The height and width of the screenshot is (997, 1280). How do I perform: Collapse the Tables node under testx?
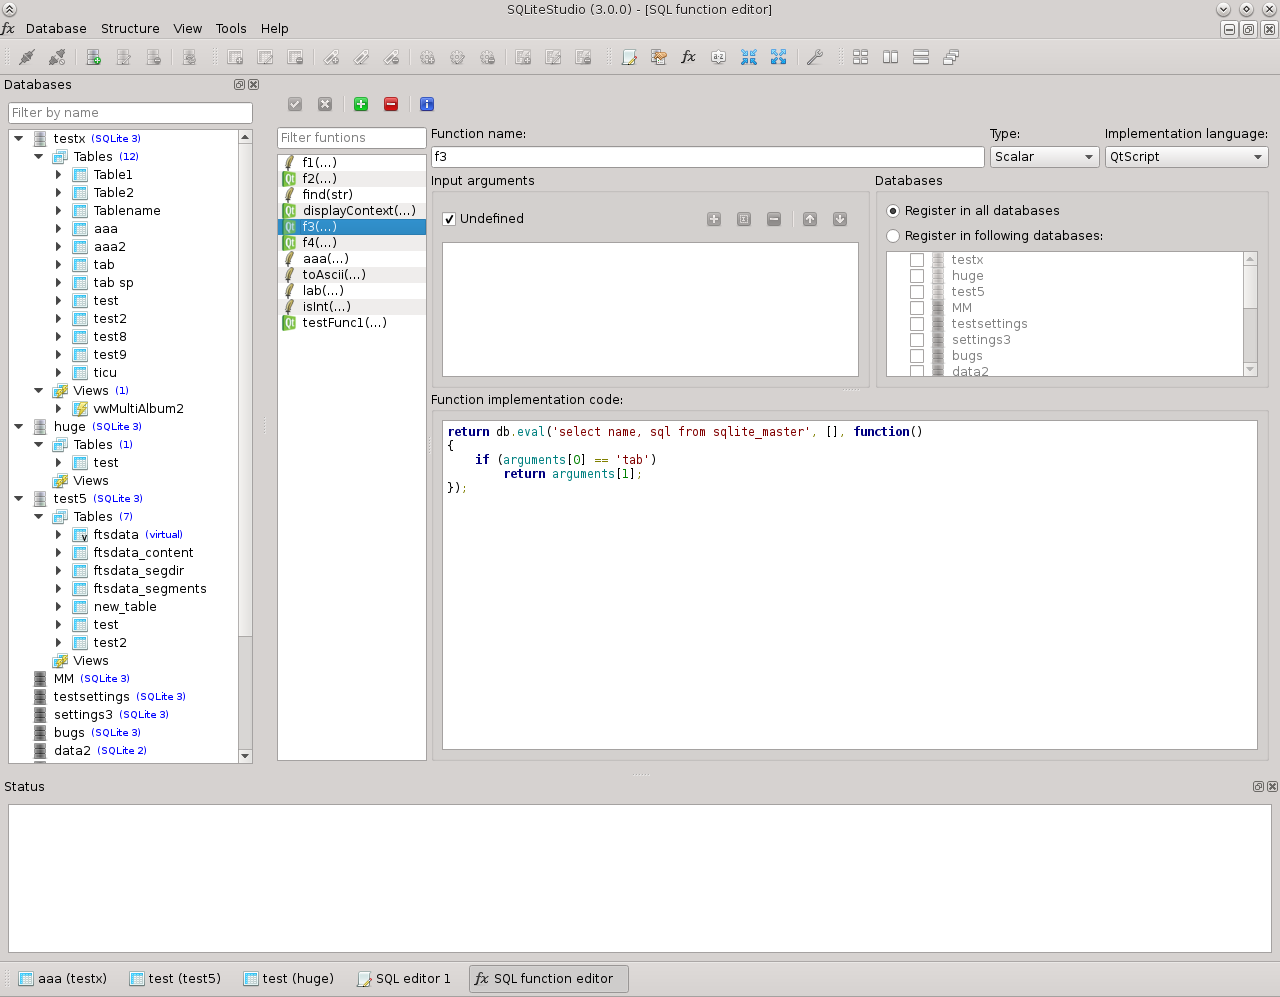[39, 156]
